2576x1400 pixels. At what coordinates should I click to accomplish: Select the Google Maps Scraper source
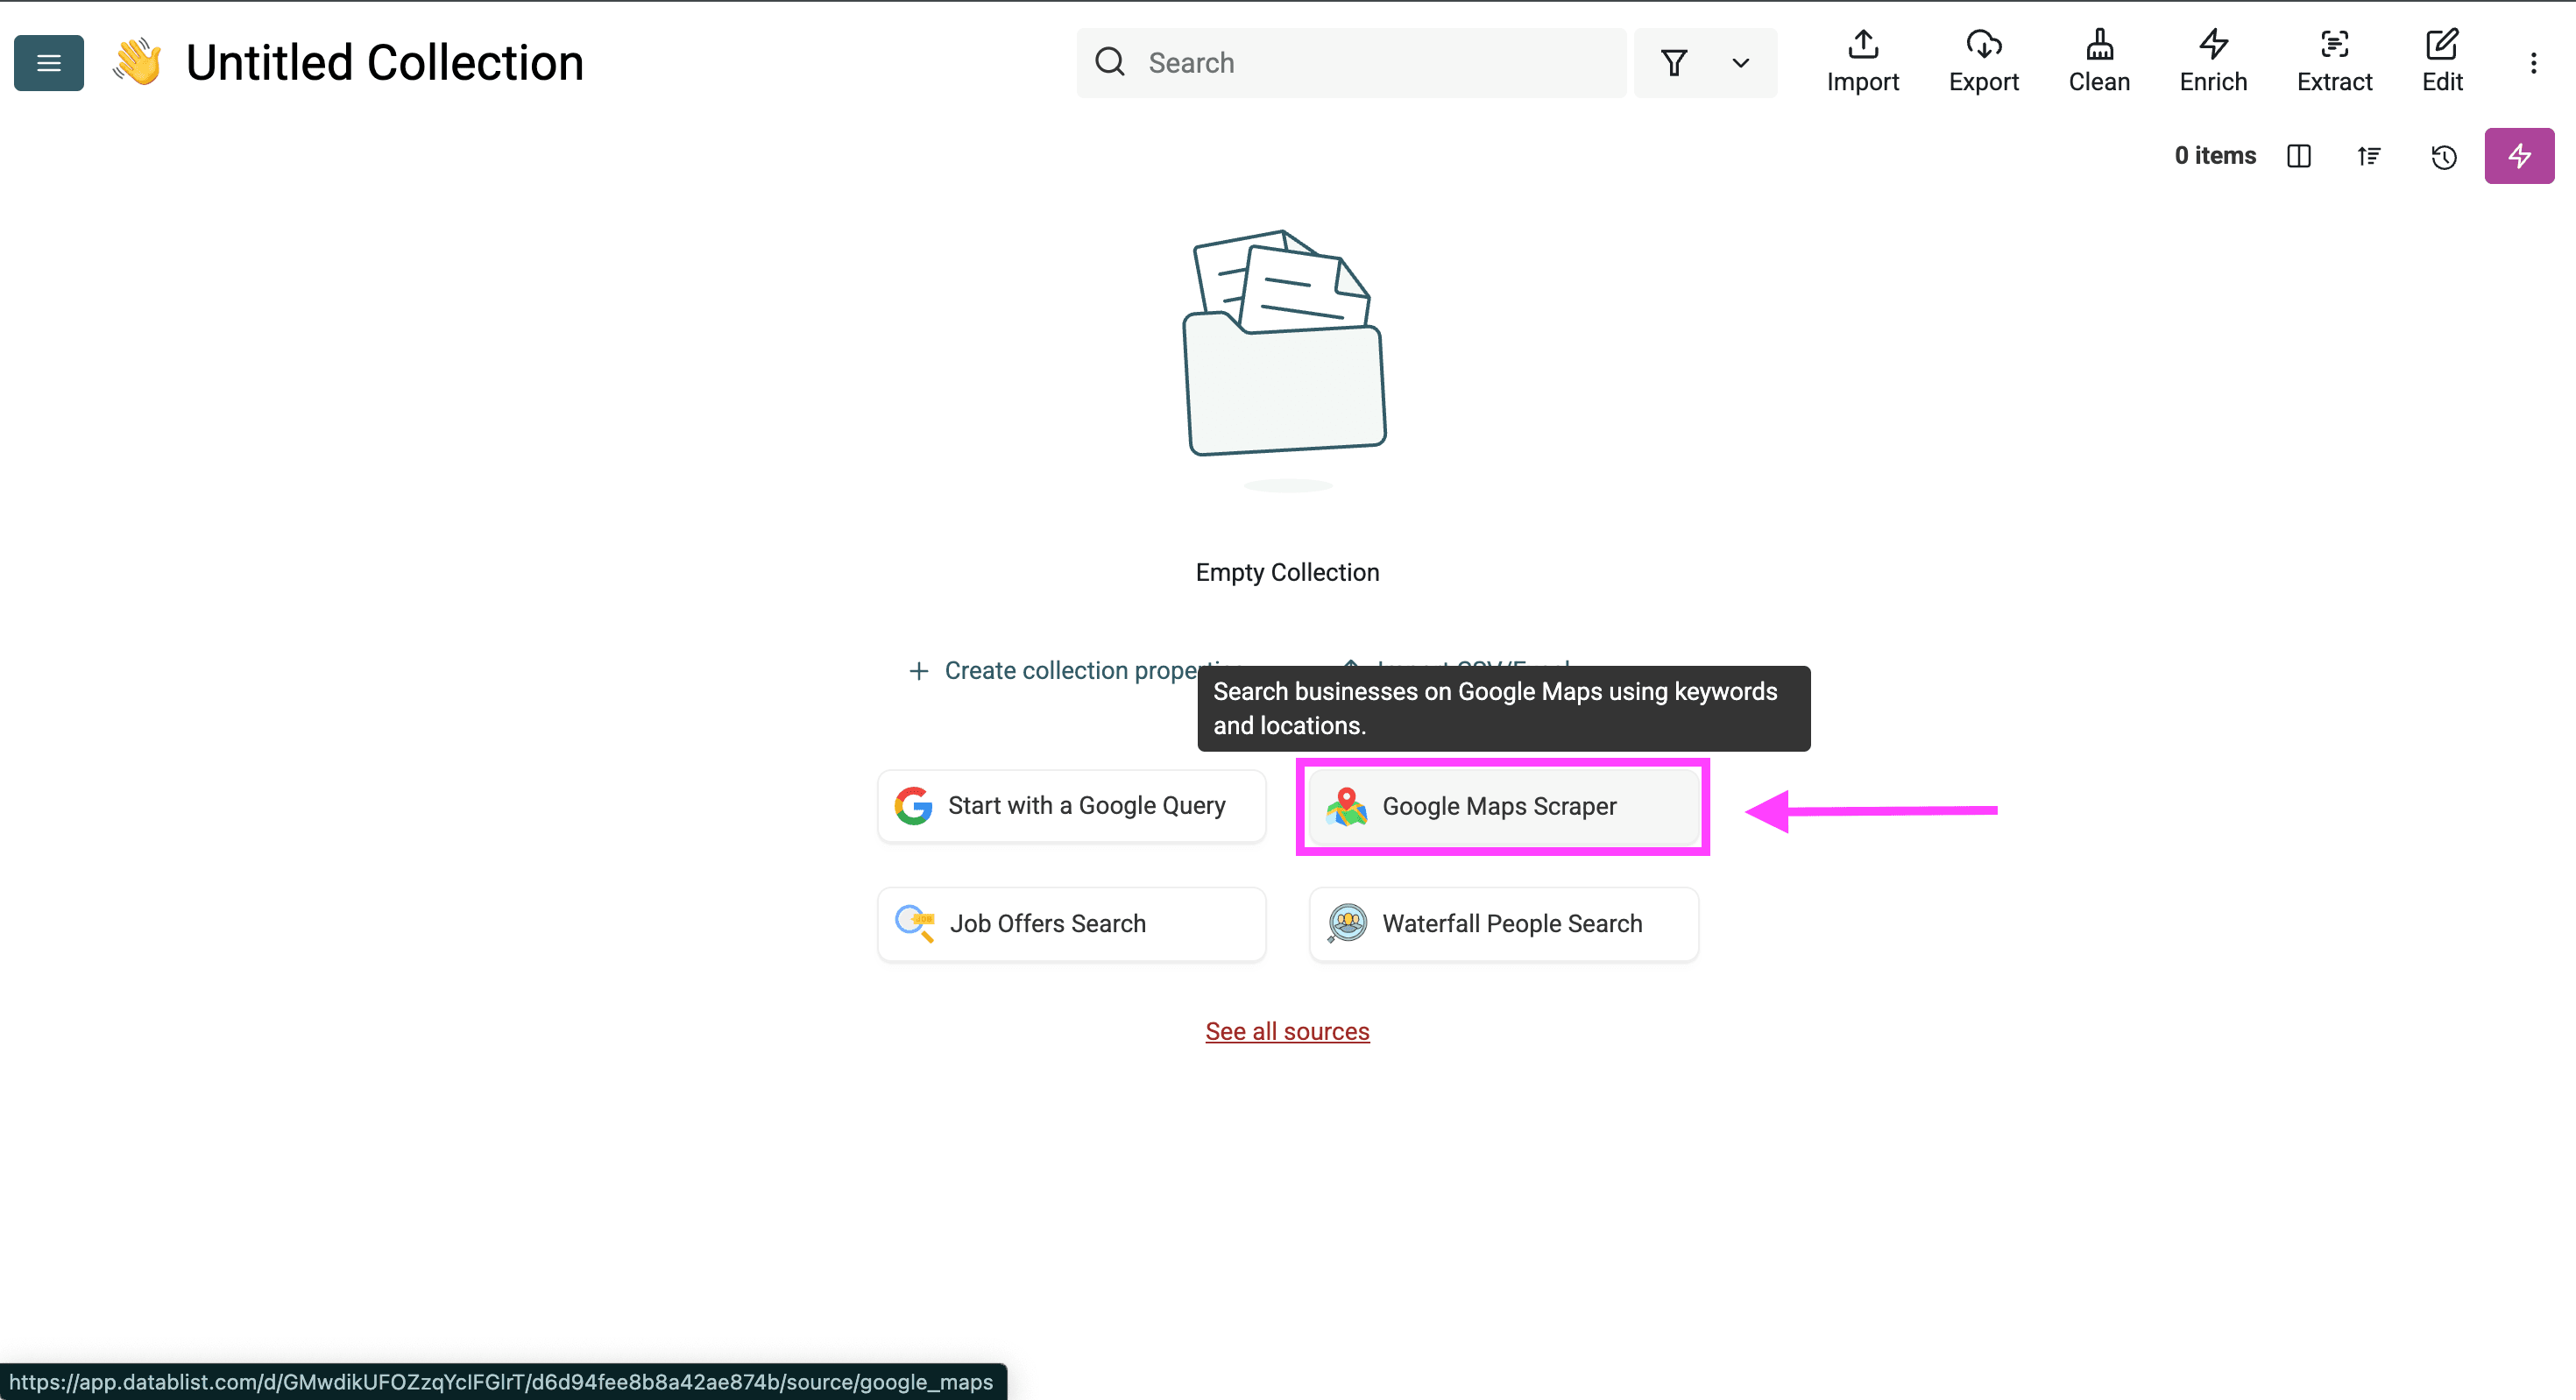[x=1500, y=806]
